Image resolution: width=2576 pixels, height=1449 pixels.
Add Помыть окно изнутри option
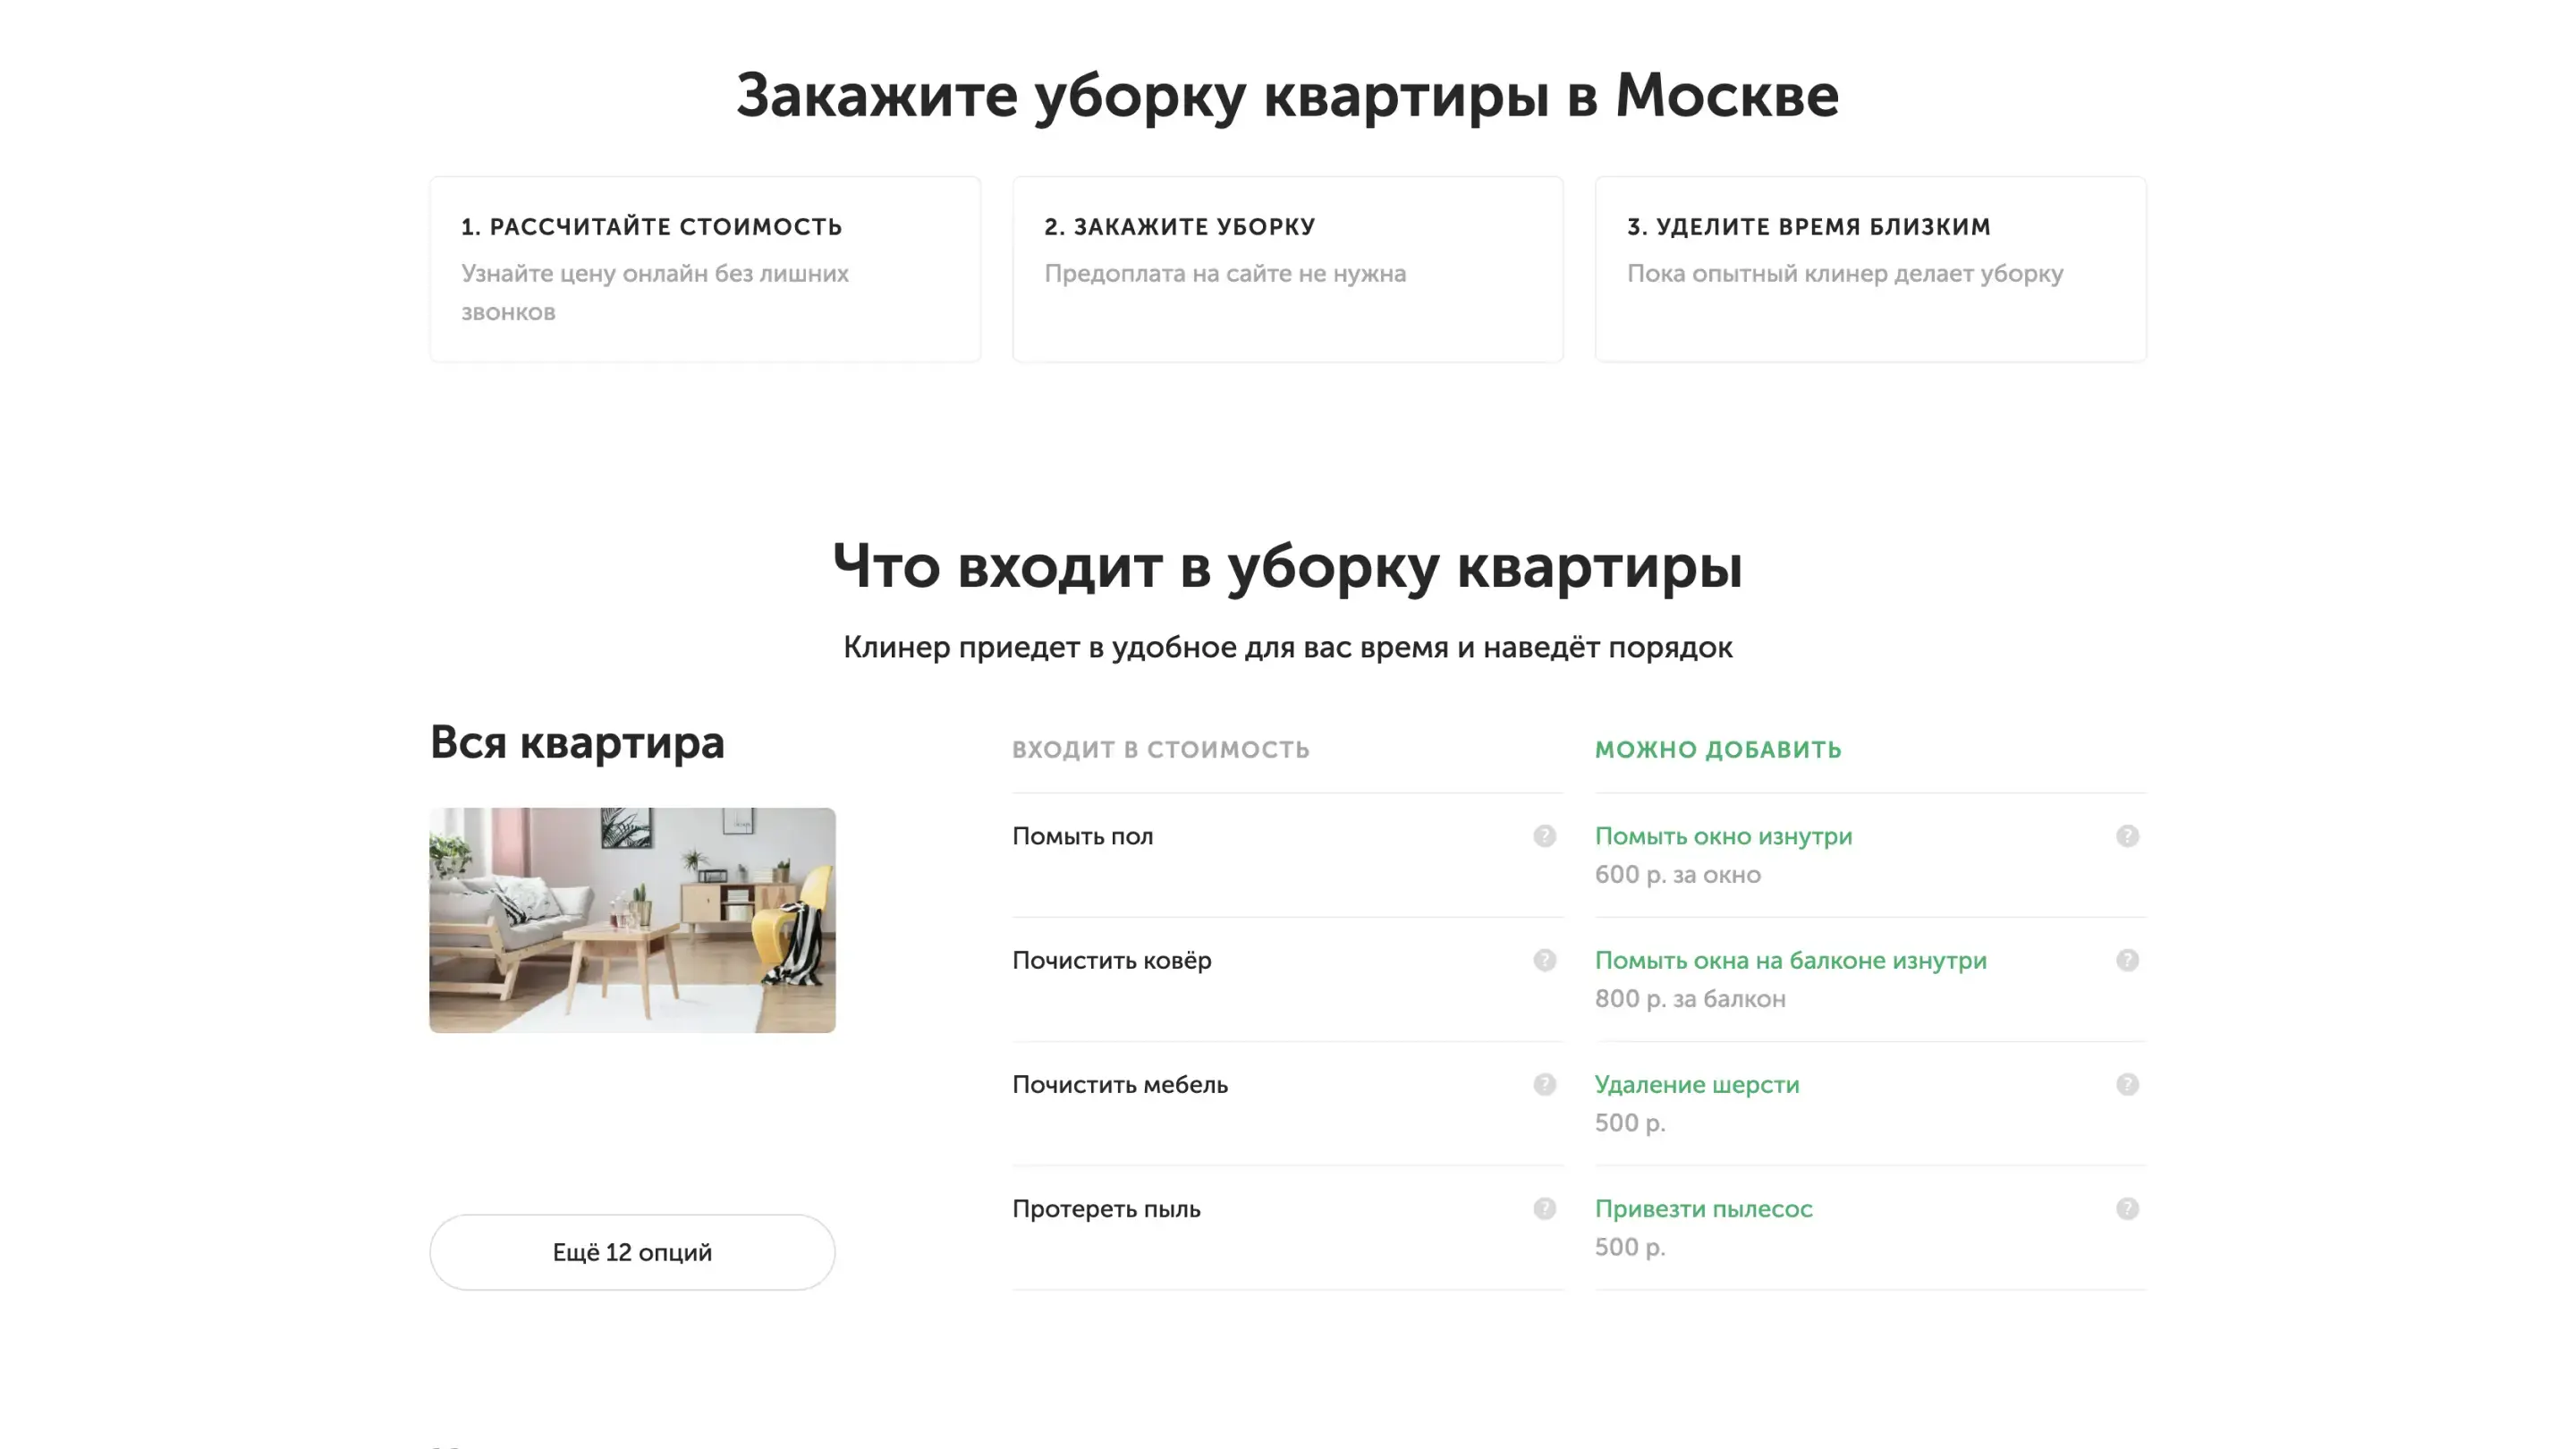pos(1722,836)
